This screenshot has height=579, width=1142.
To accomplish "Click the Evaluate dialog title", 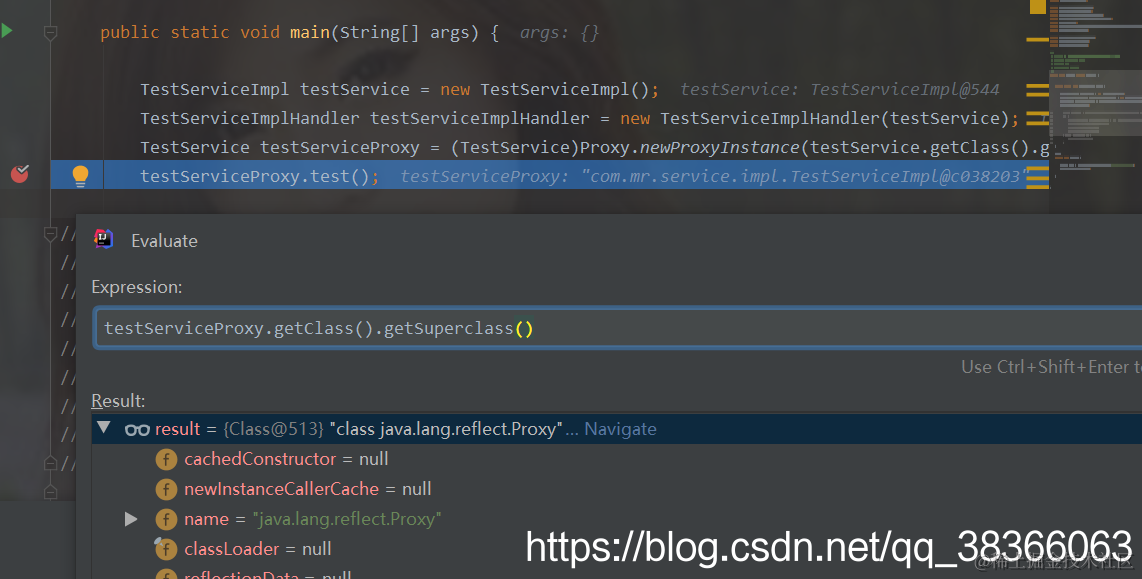I will [x=164, y=241].
